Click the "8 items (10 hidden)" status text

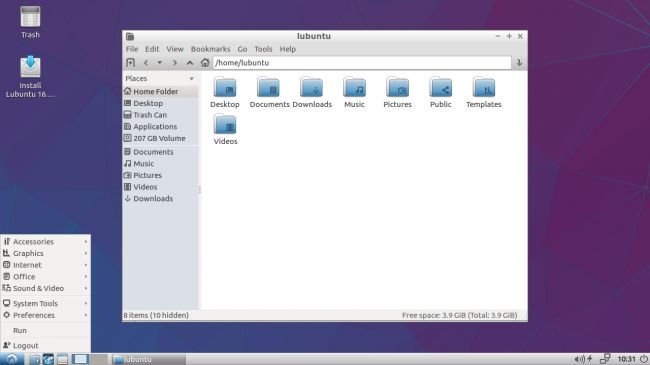[x=156, y=315]
